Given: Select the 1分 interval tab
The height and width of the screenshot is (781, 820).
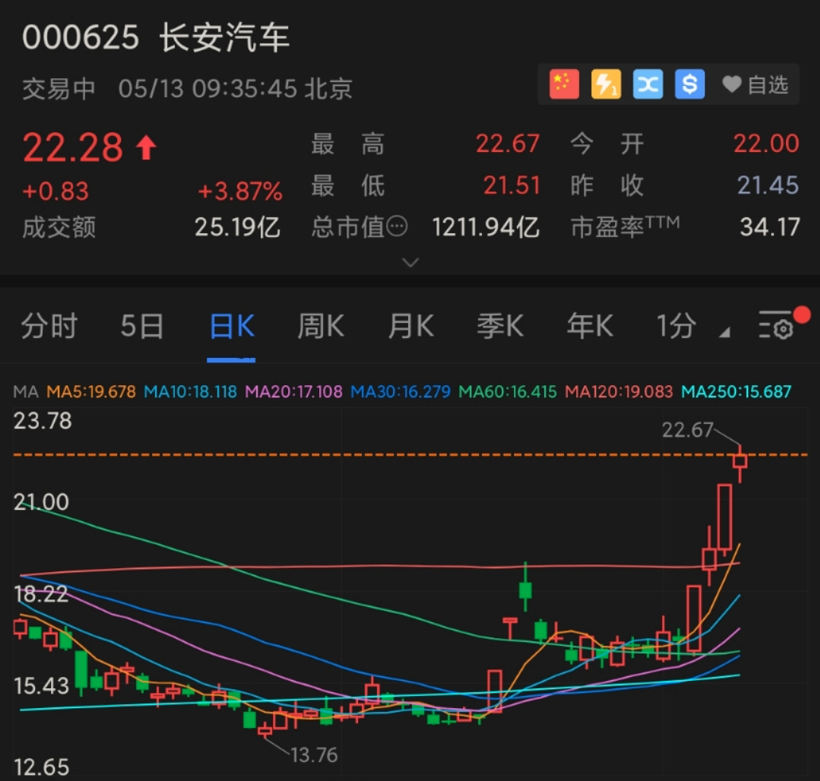Looking at the screenshot, I should coord(676,326).
